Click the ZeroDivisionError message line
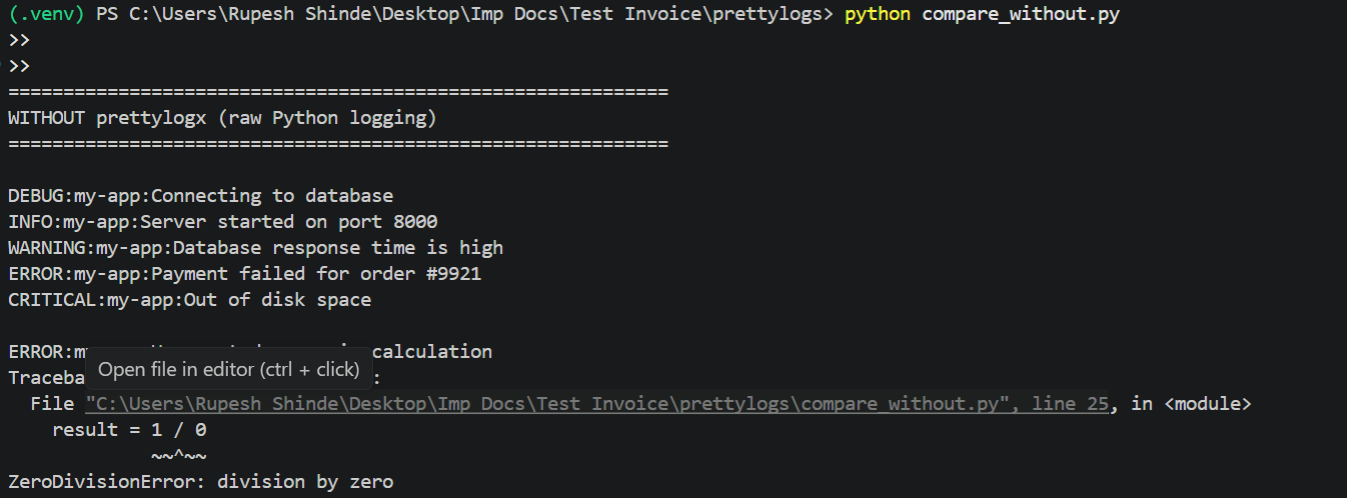This screenshot has height=498, width=1347. (201, 482)
